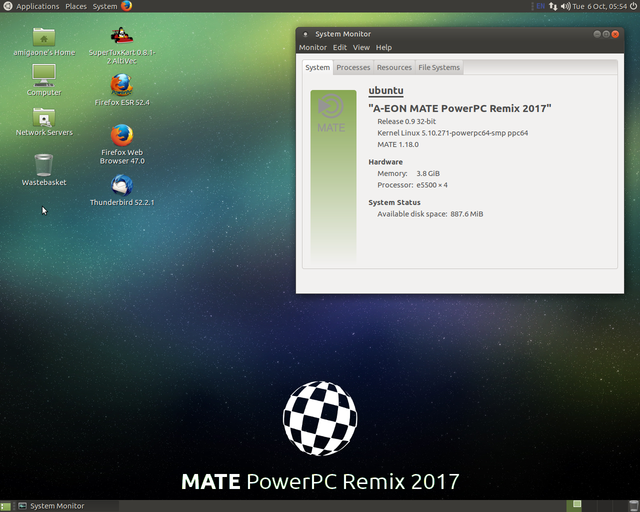This screenshot has height=512, width=640.
Task: Open the volume speaker tray icon
Action: 565,6
